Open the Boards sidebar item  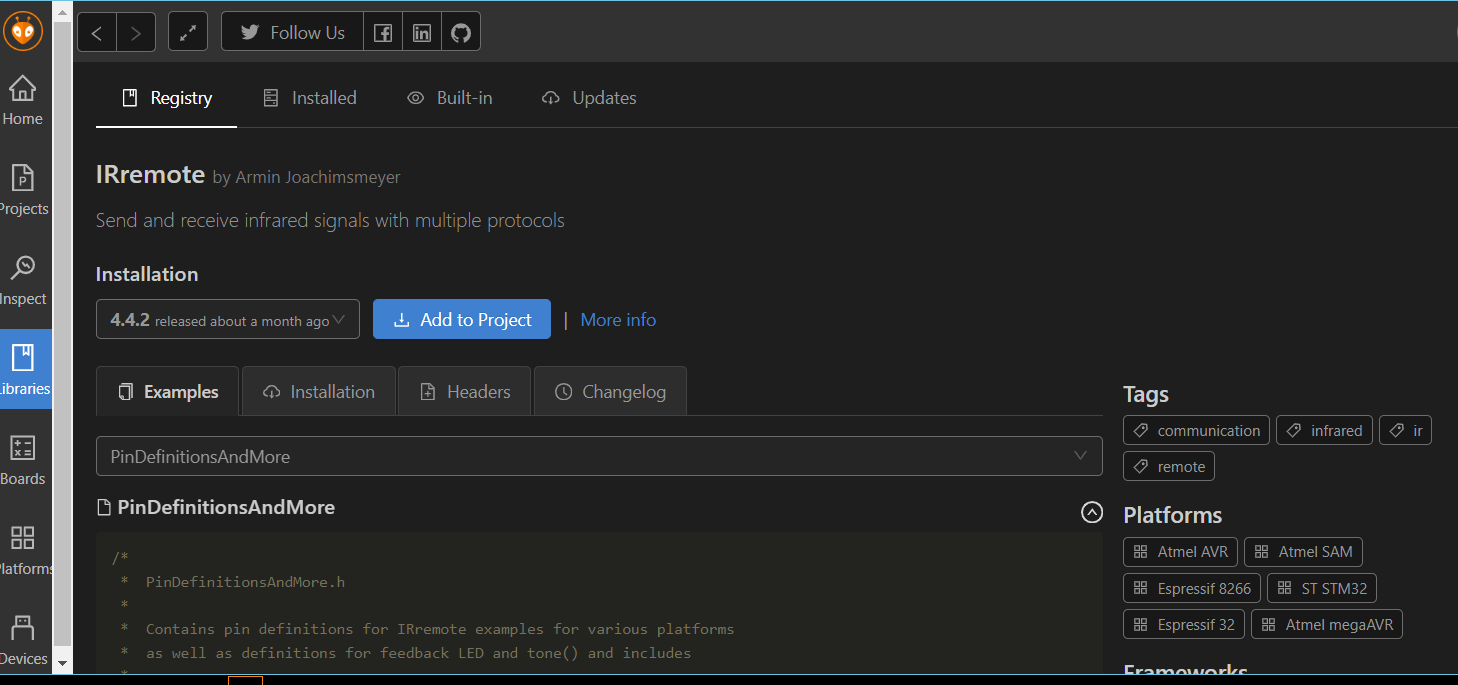23,461
